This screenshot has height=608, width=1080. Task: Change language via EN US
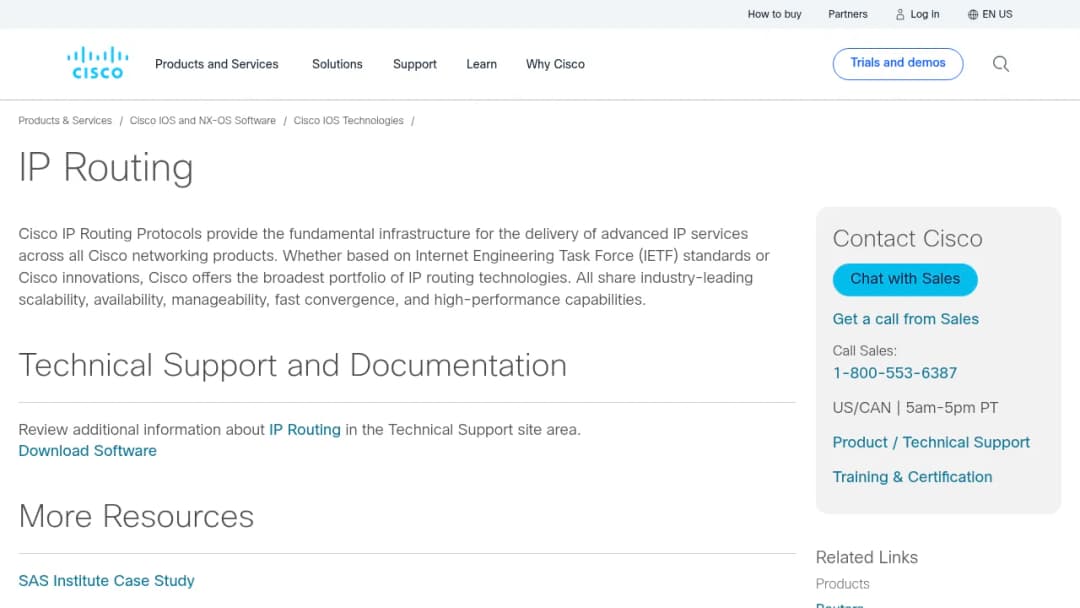pos(997,14)
